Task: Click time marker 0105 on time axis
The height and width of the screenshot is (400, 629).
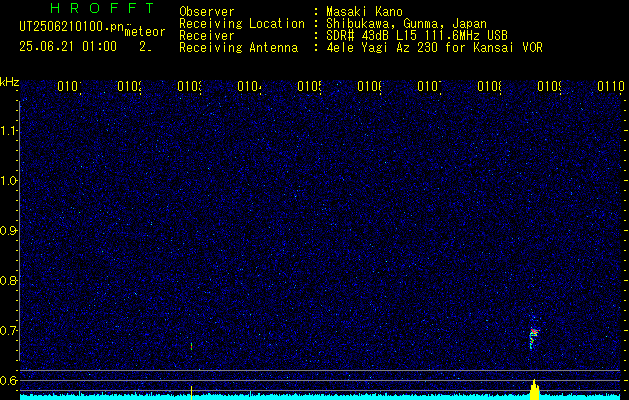Action: (309, 86)
